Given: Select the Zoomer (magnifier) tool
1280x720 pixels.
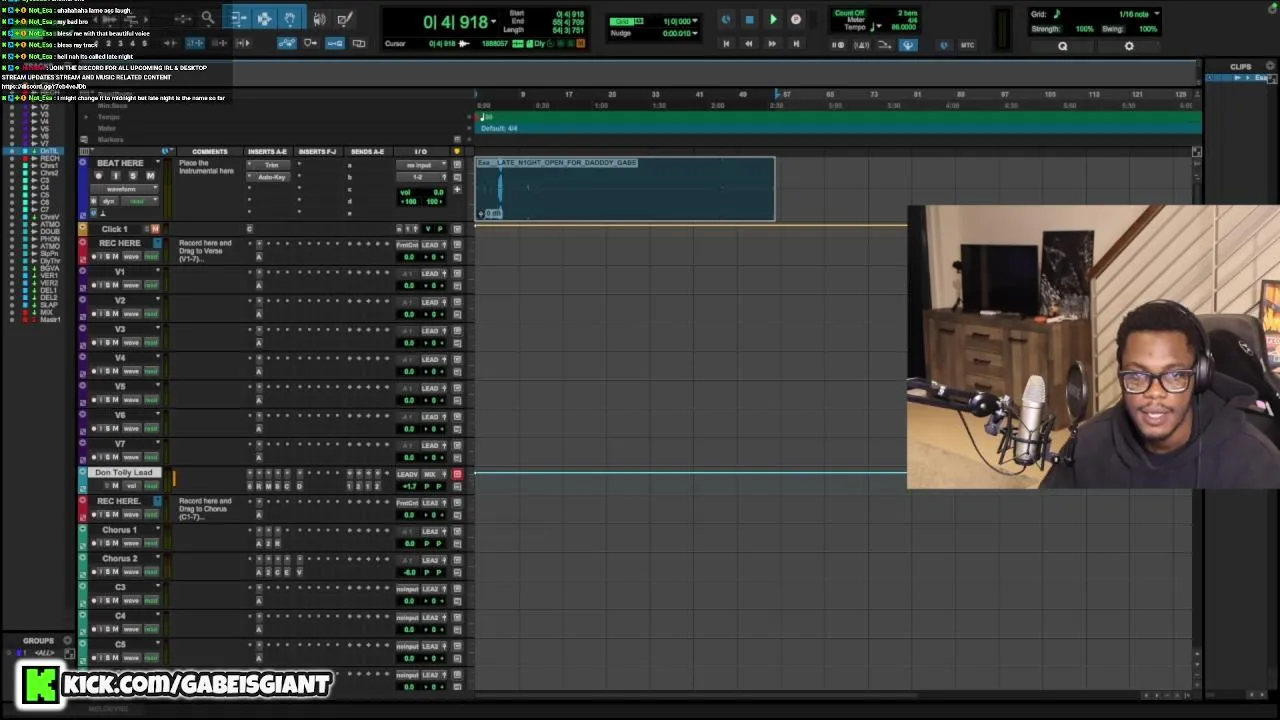Looking at the screenshot, I should point(207,19).
